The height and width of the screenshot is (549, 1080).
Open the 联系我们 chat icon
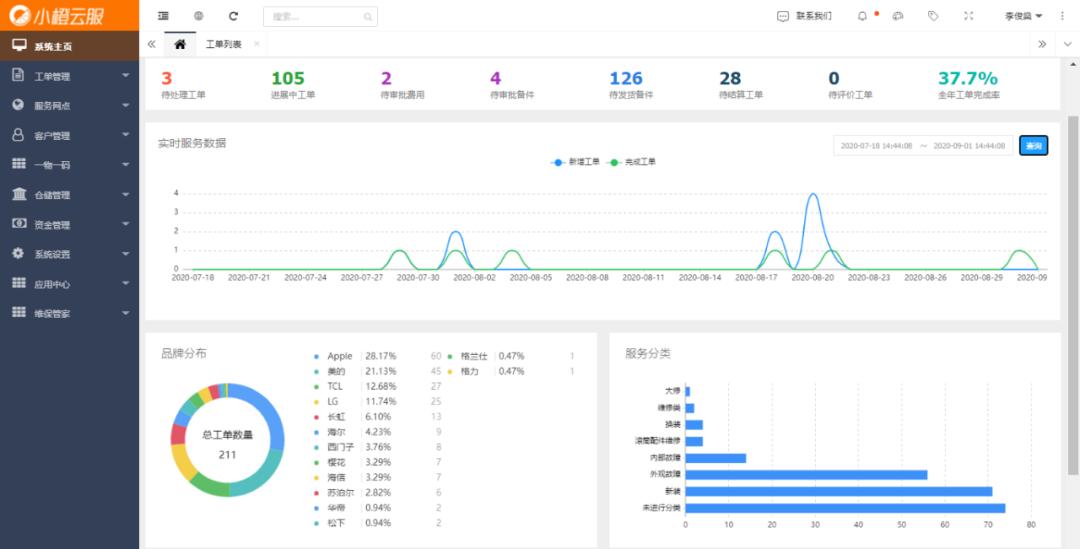click(x=782, y=16)
